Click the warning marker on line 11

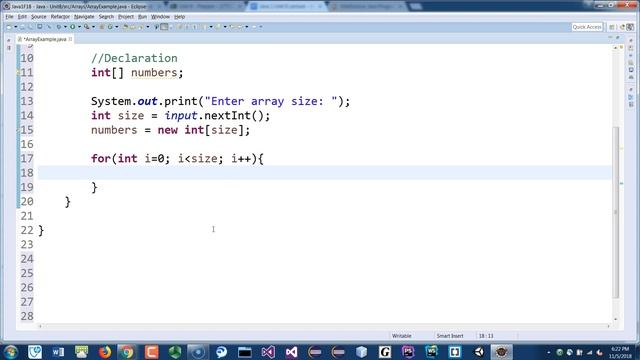tap(18, 73)
